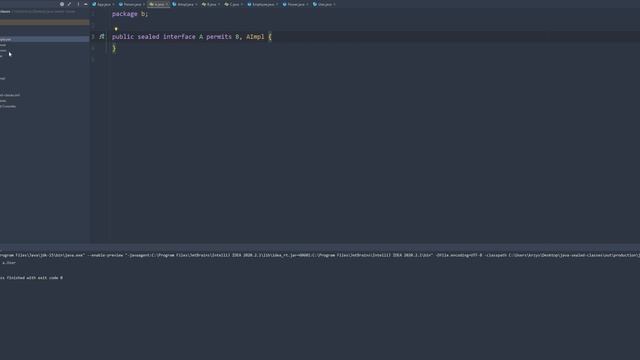Click the closing brace on the interface's last line
The height and width of the screenshot is (360, 640).
pyautogui.click(x=114, y=49)
